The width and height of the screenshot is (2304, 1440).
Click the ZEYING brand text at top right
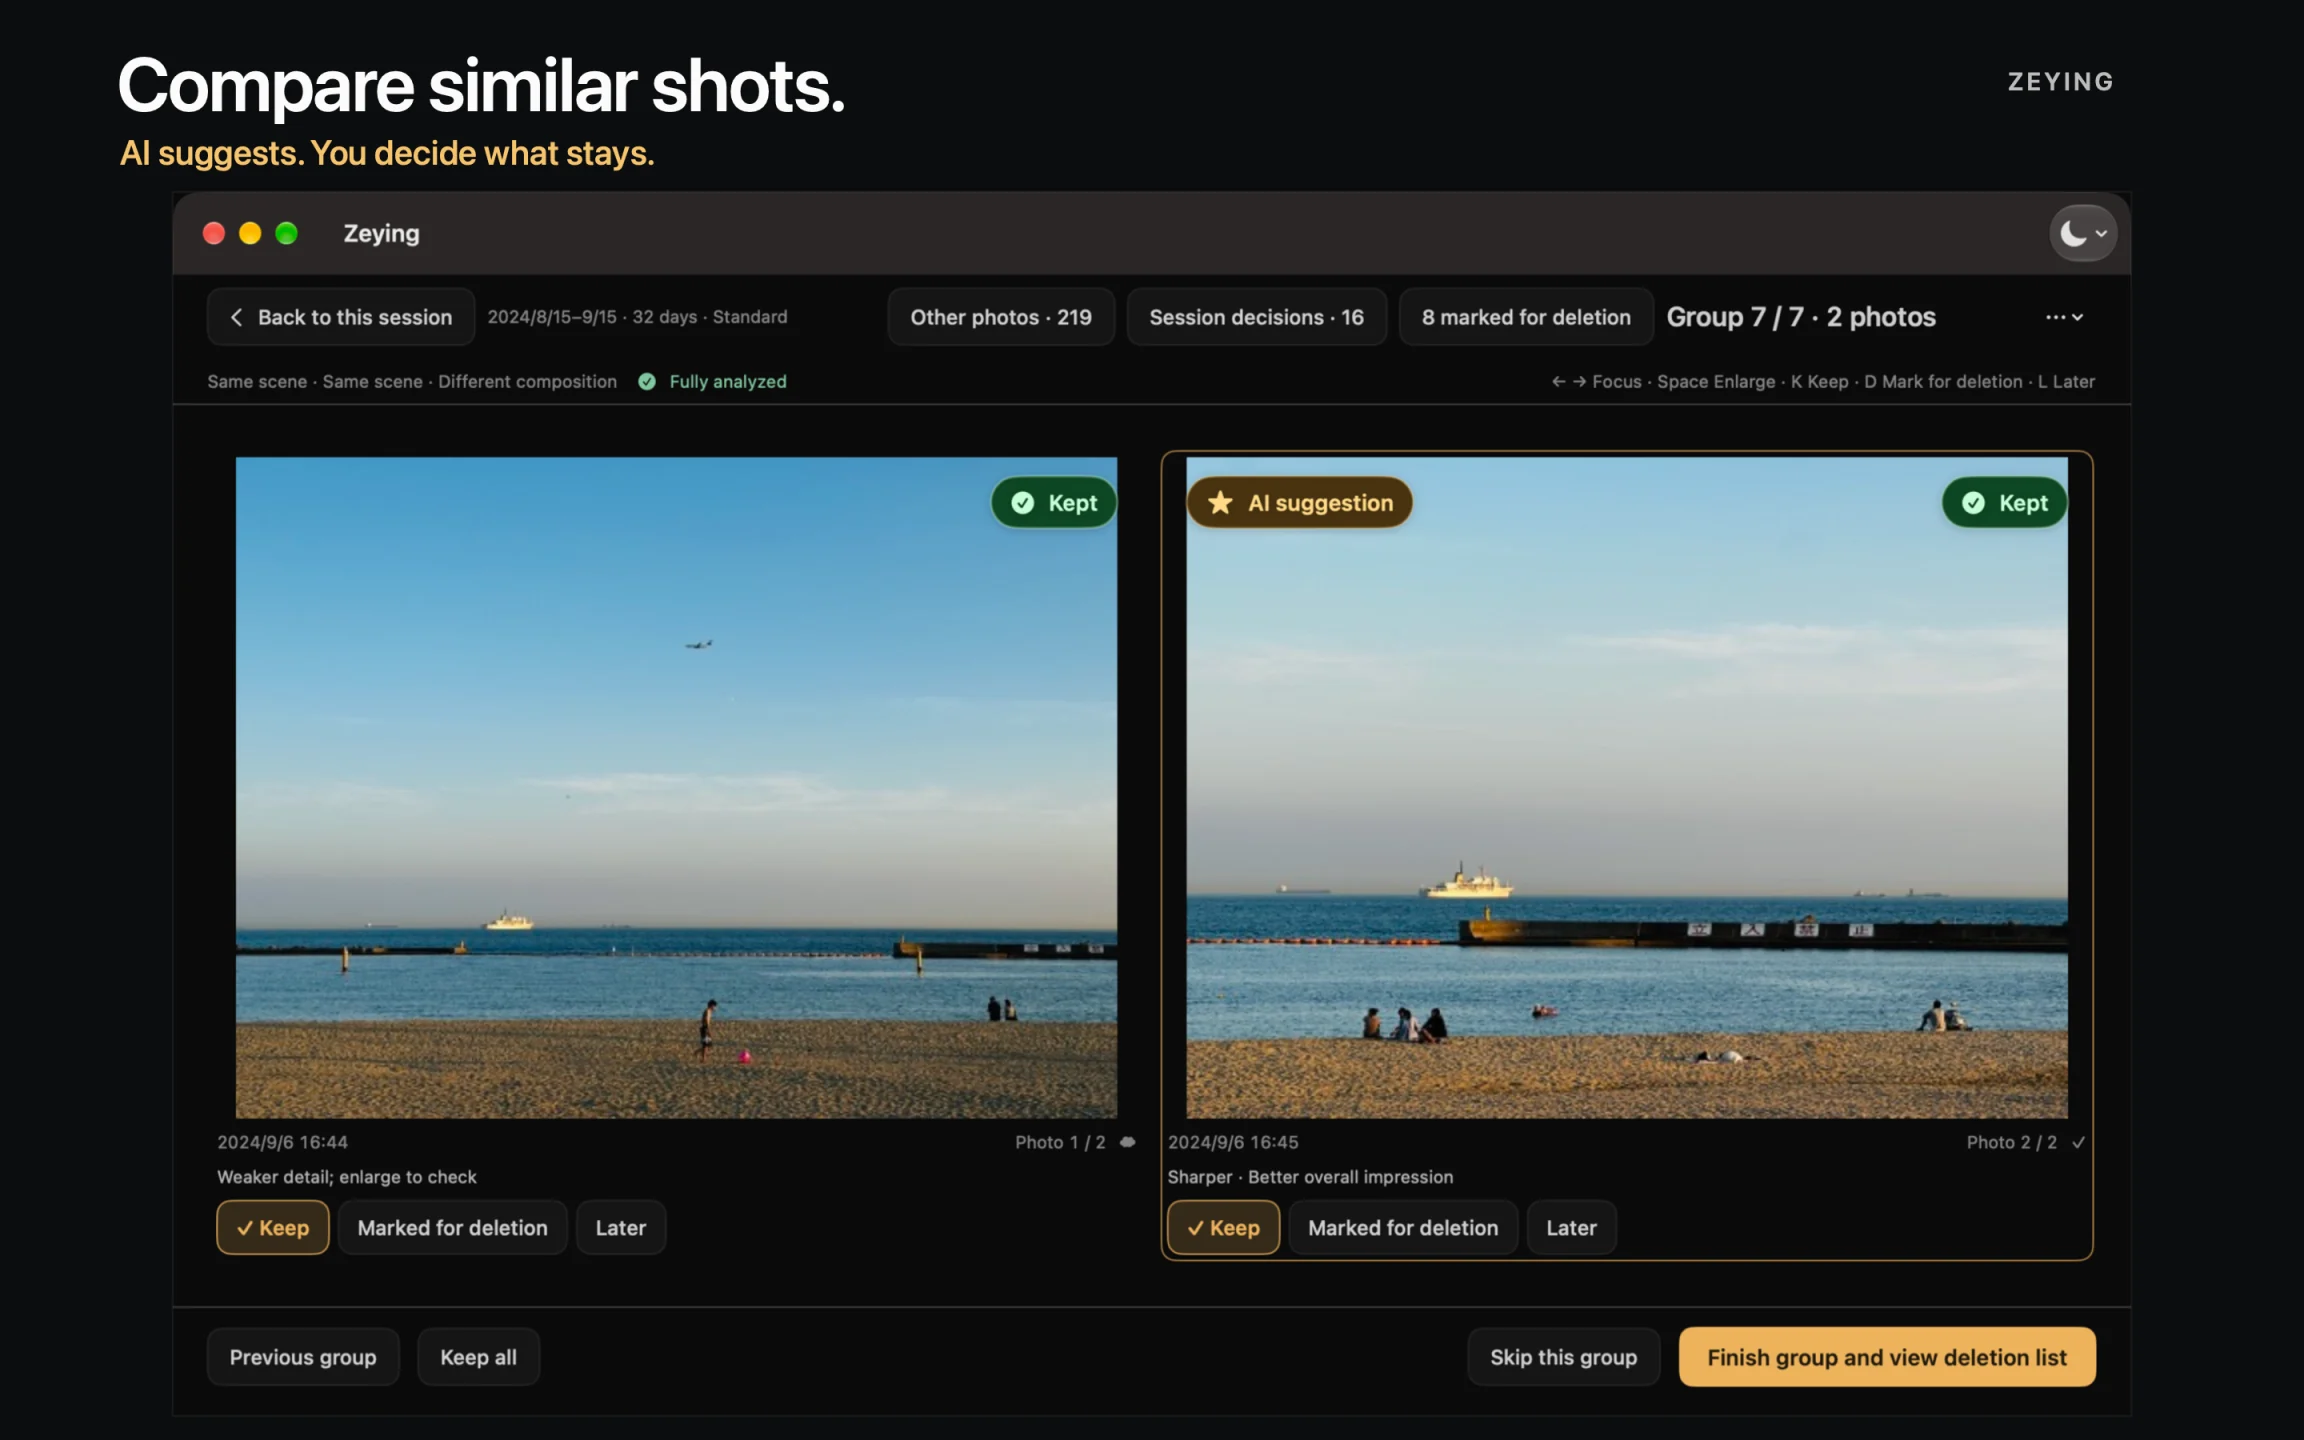tap(2060, 82)
